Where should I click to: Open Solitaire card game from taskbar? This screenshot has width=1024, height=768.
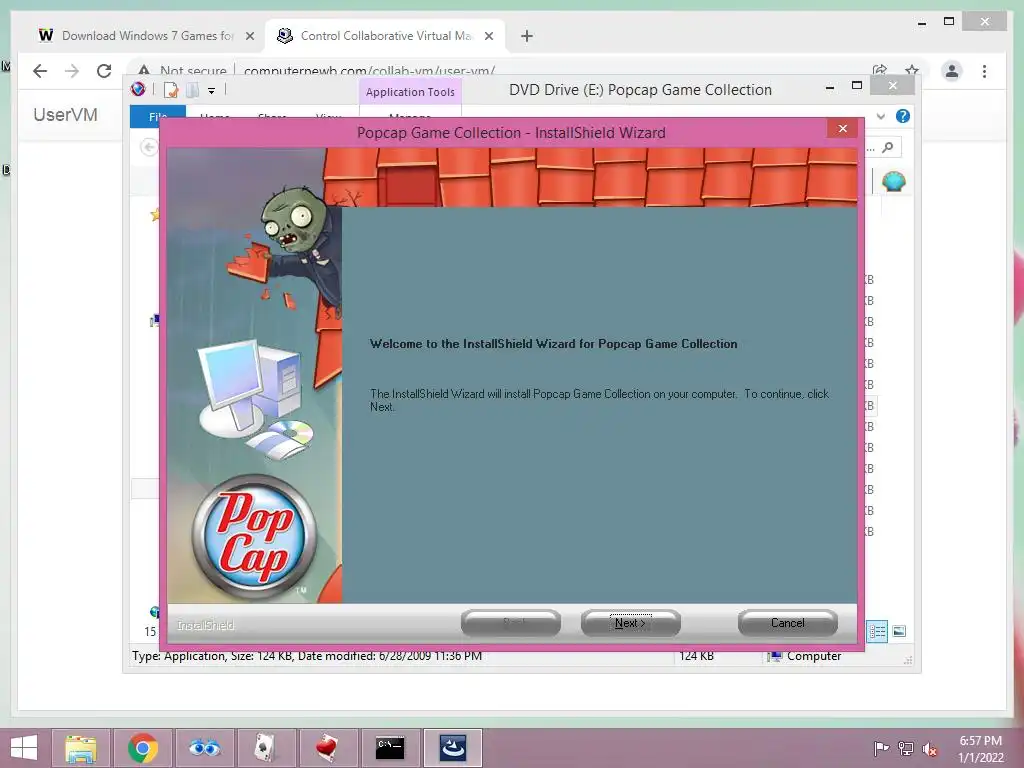pyautogui.click(x=266, y=748)
